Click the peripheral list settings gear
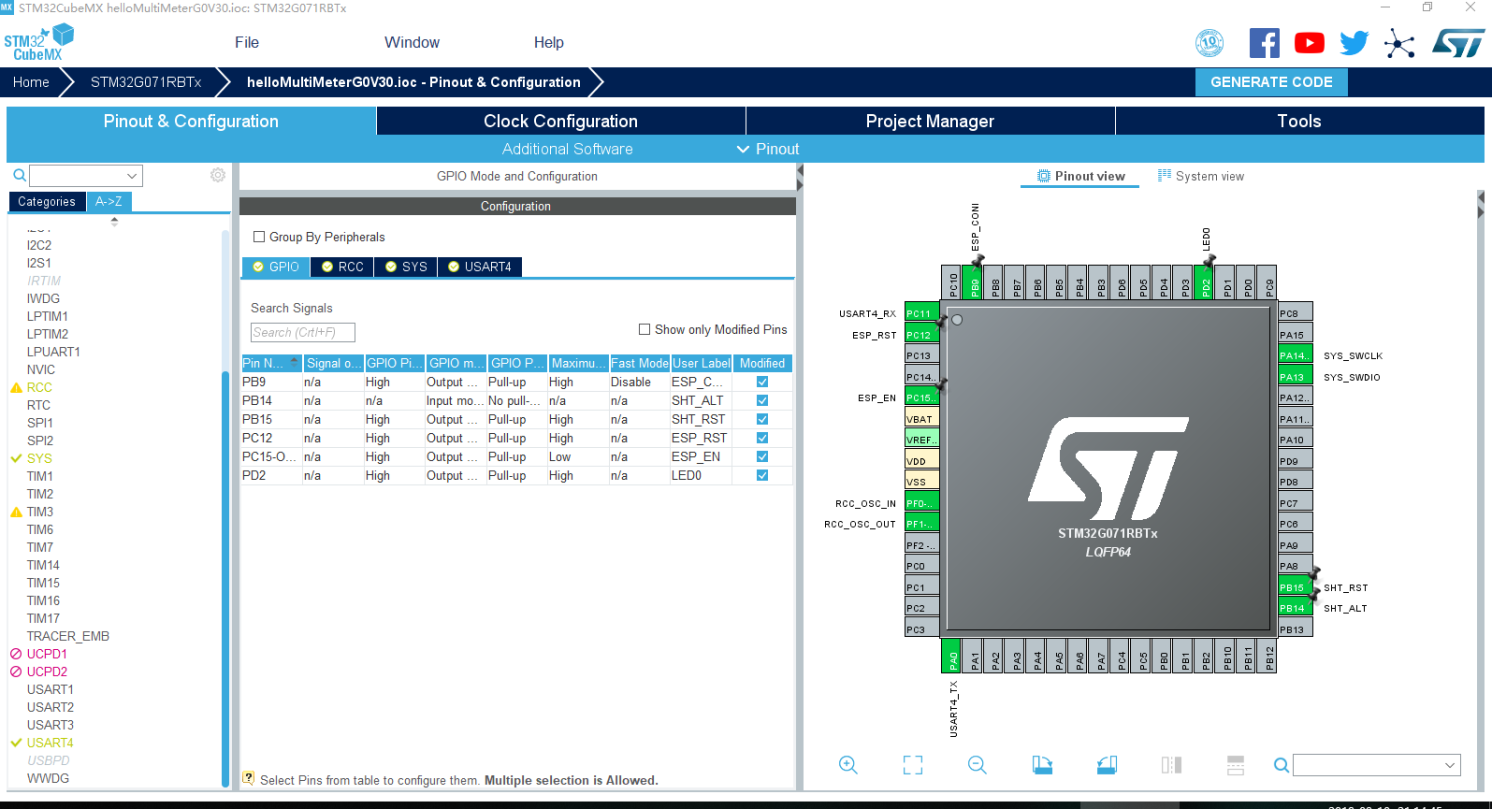Screen dimensions: 1492x809 click(x=218, y=175)
